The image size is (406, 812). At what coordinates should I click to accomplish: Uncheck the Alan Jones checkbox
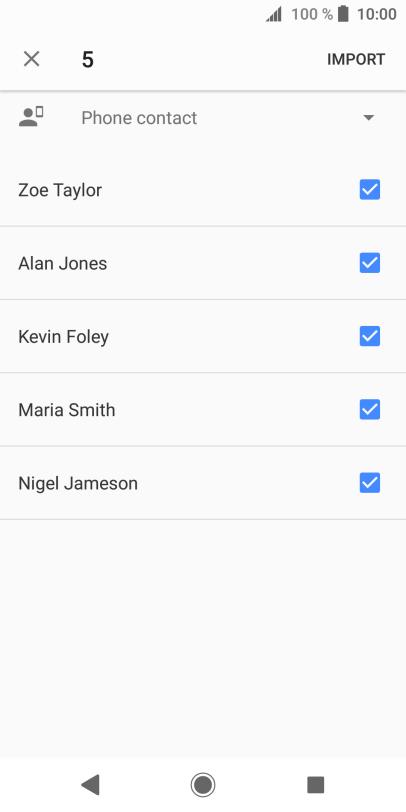tap(370, 263)
